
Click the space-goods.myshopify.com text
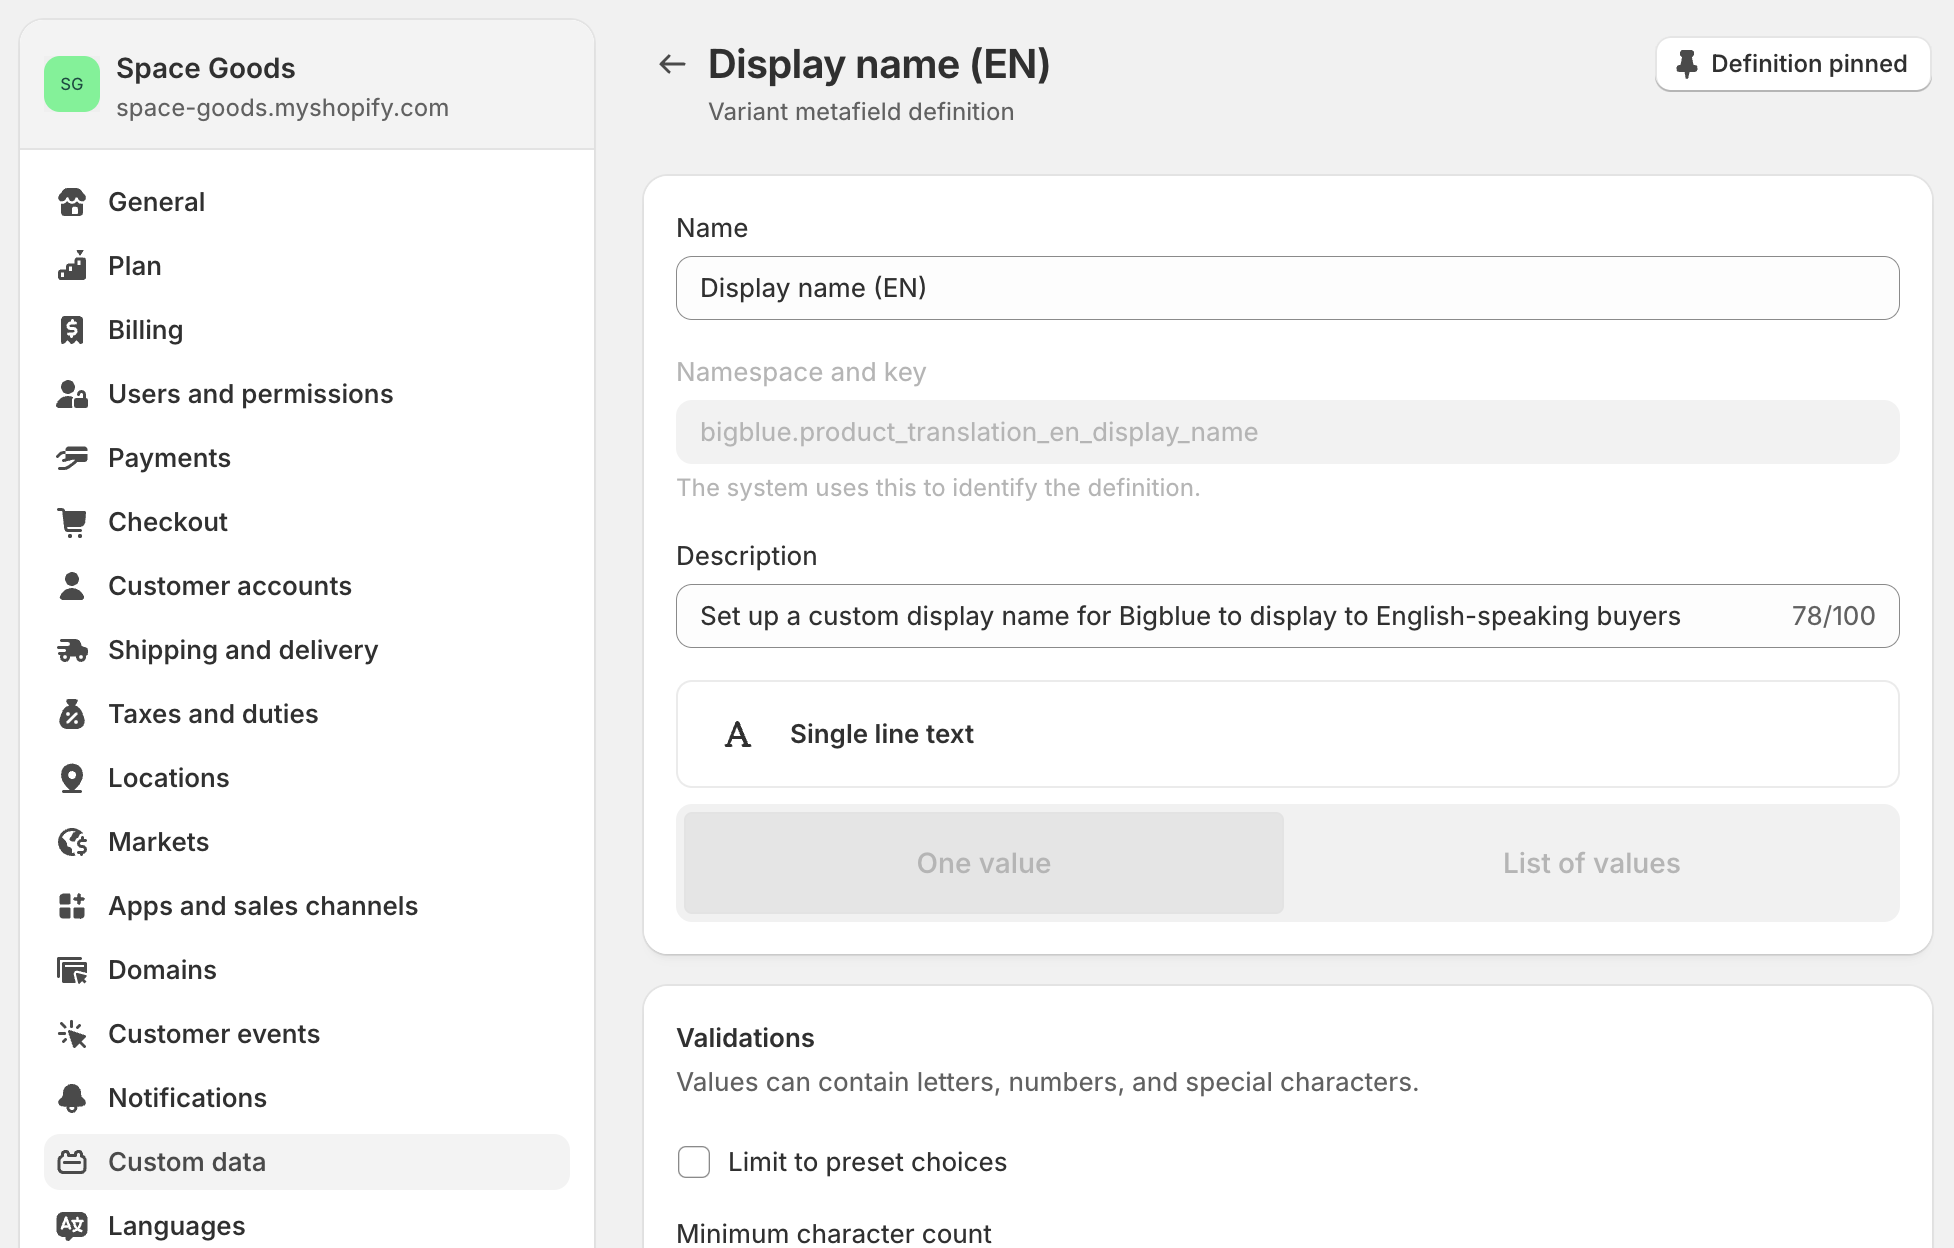coord(282,108)
